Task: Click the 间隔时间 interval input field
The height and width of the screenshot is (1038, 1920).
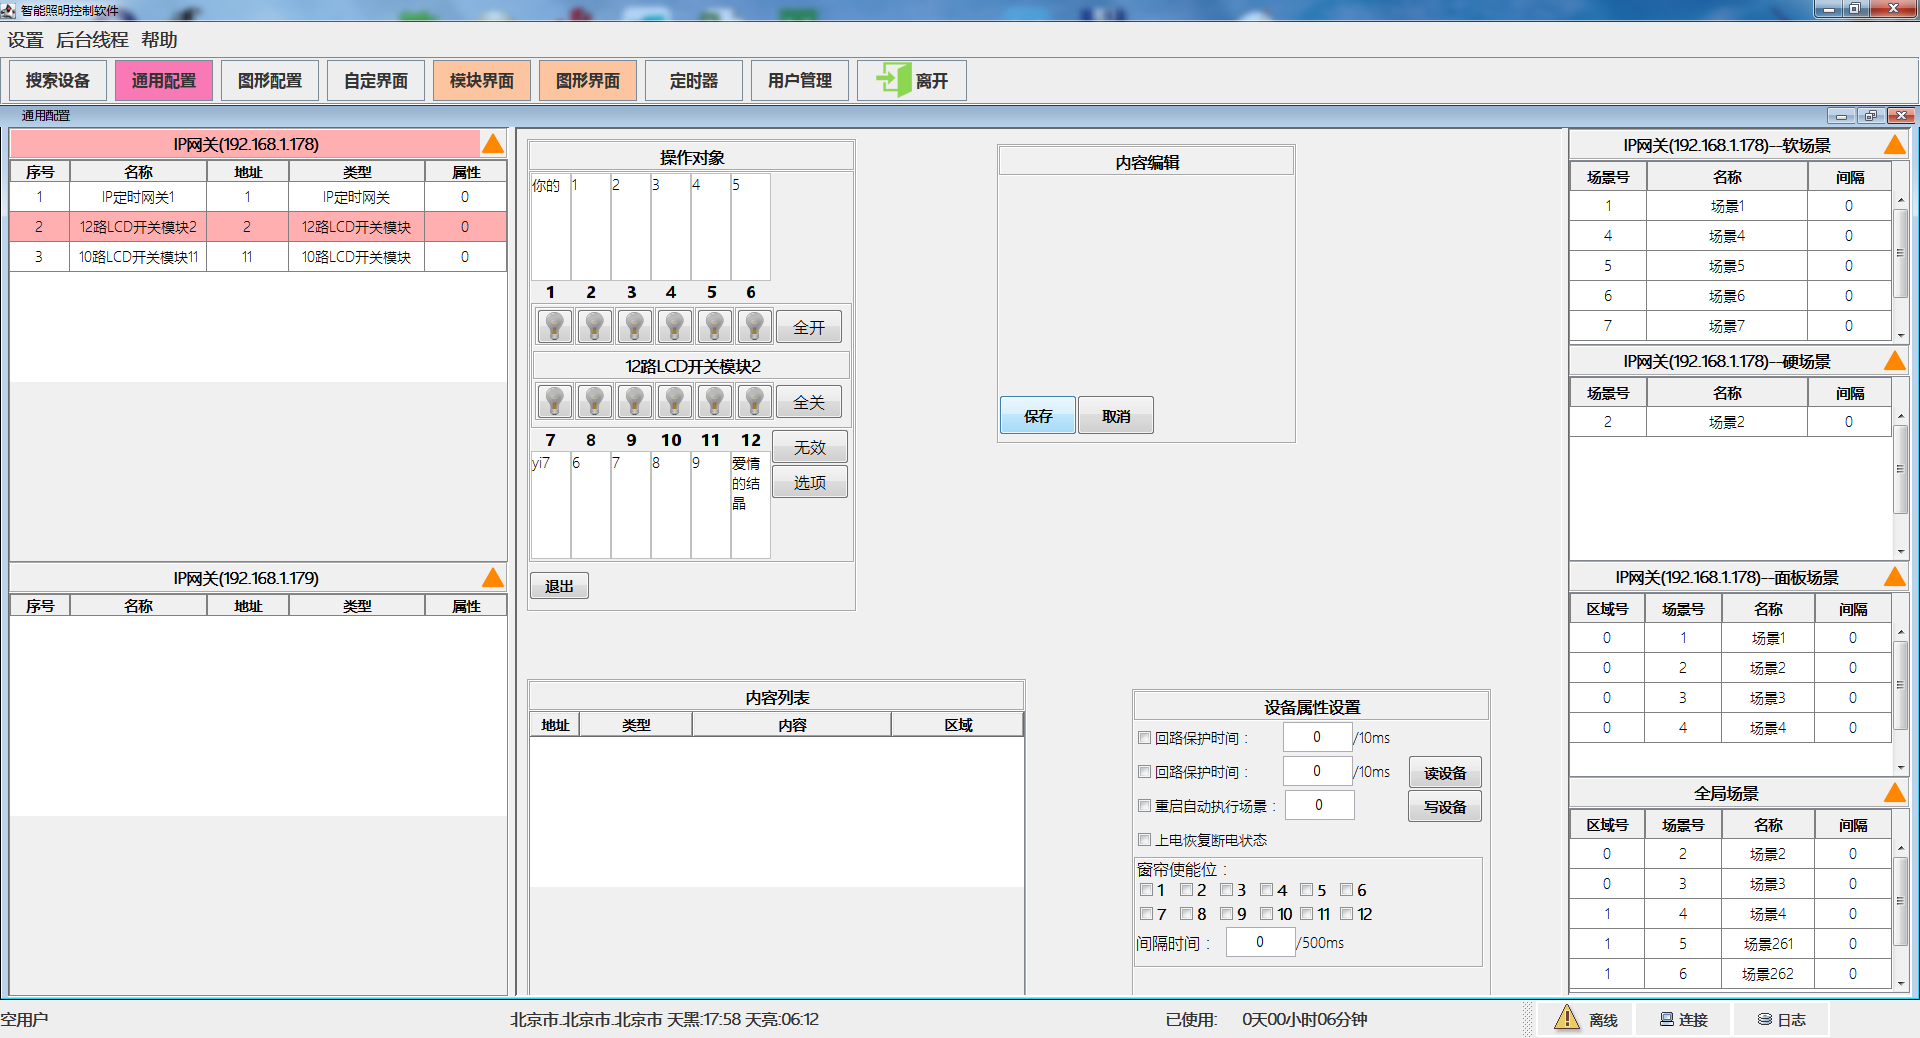Action: [x=1260, y=942]
